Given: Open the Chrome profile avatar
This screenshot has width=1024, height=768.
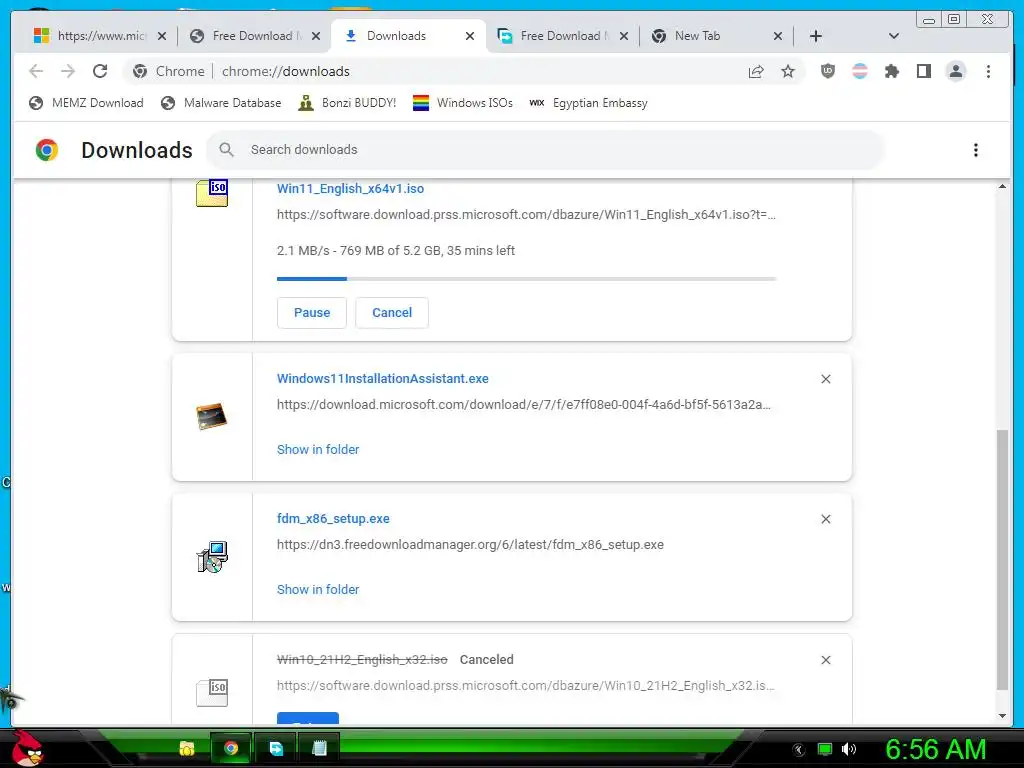Looking at the screenshot, I should (x=955, y=71).
